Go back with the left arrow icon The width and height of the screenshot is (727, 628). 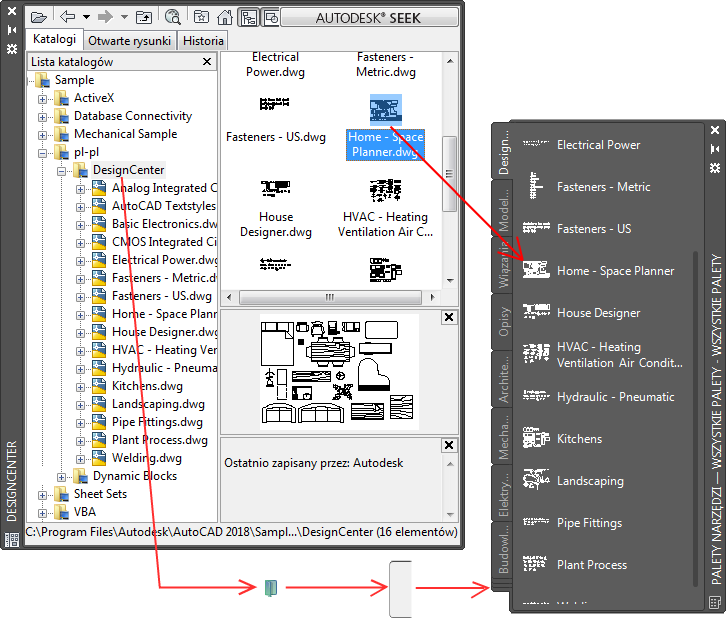coord(68,17)
